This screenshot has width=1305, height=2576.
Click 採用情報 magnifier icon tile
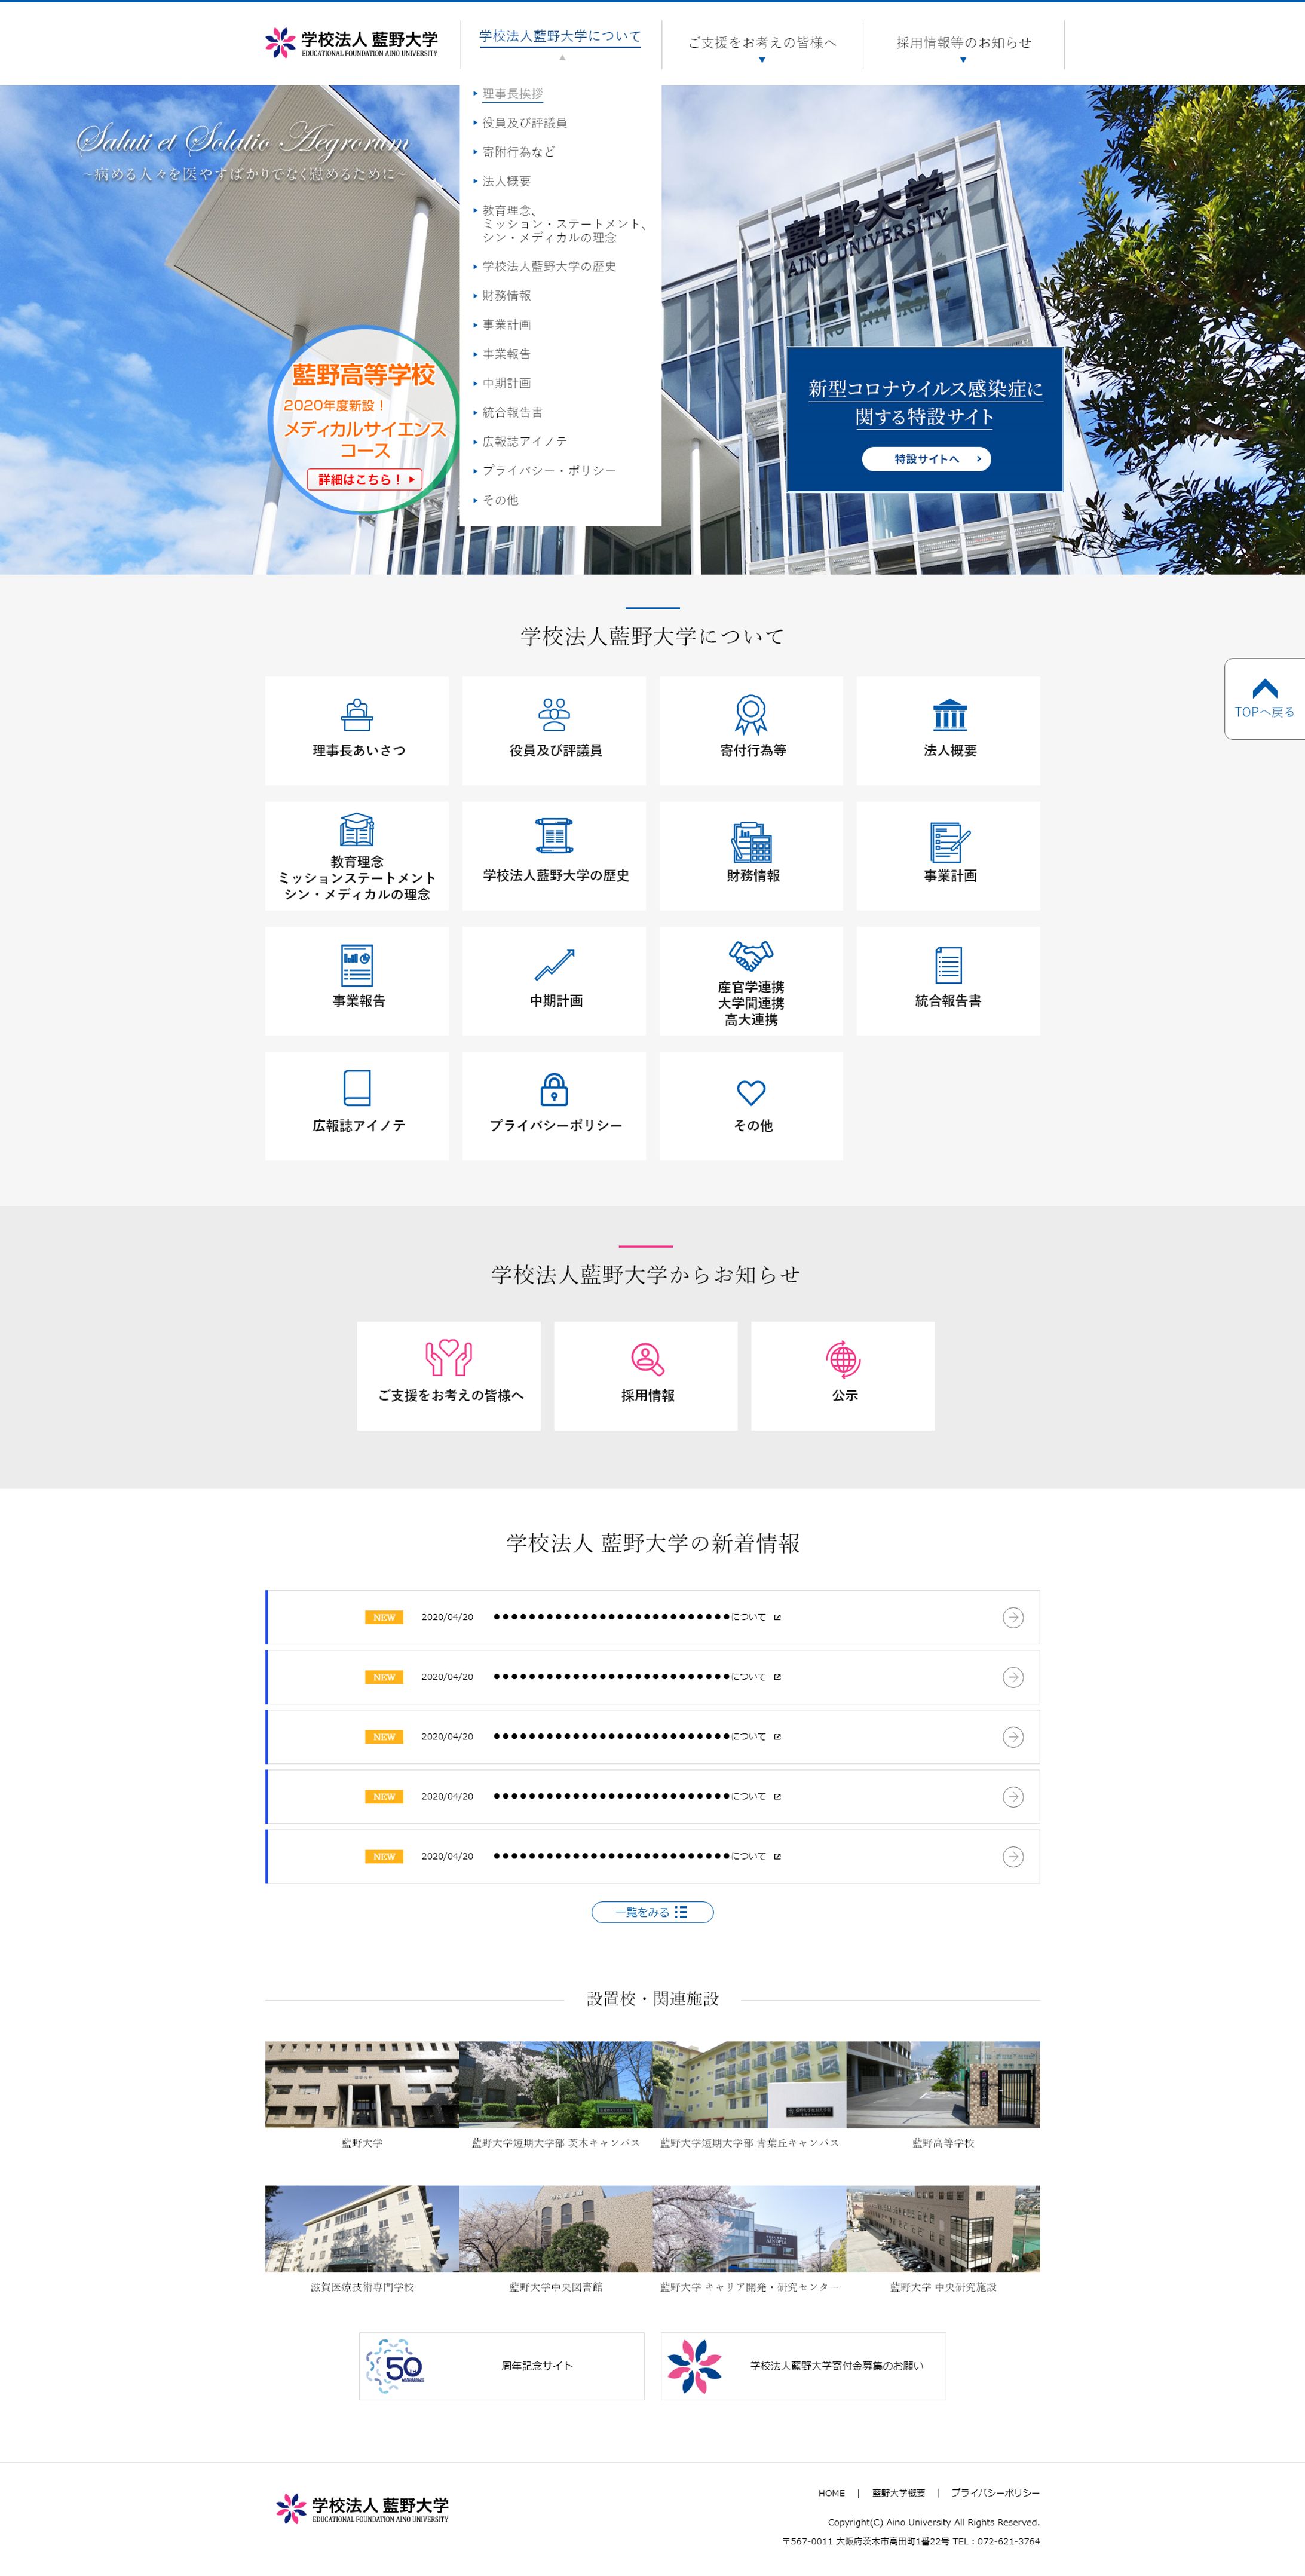pos(646,1359)
